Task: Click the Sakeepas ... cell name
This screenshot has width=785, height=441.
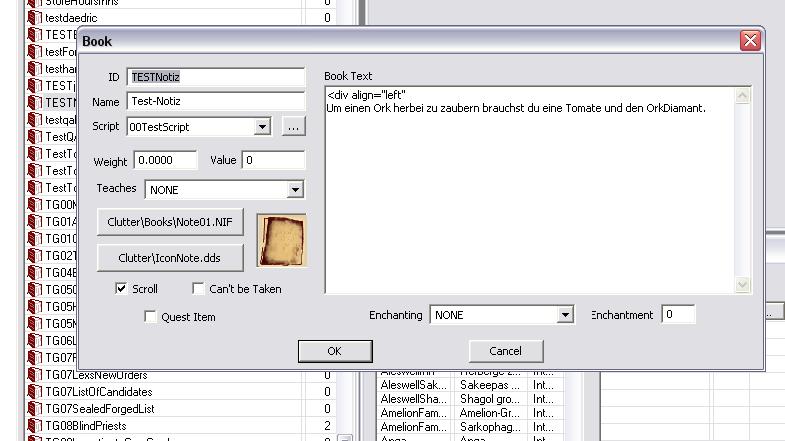Action: click(490, 385)
